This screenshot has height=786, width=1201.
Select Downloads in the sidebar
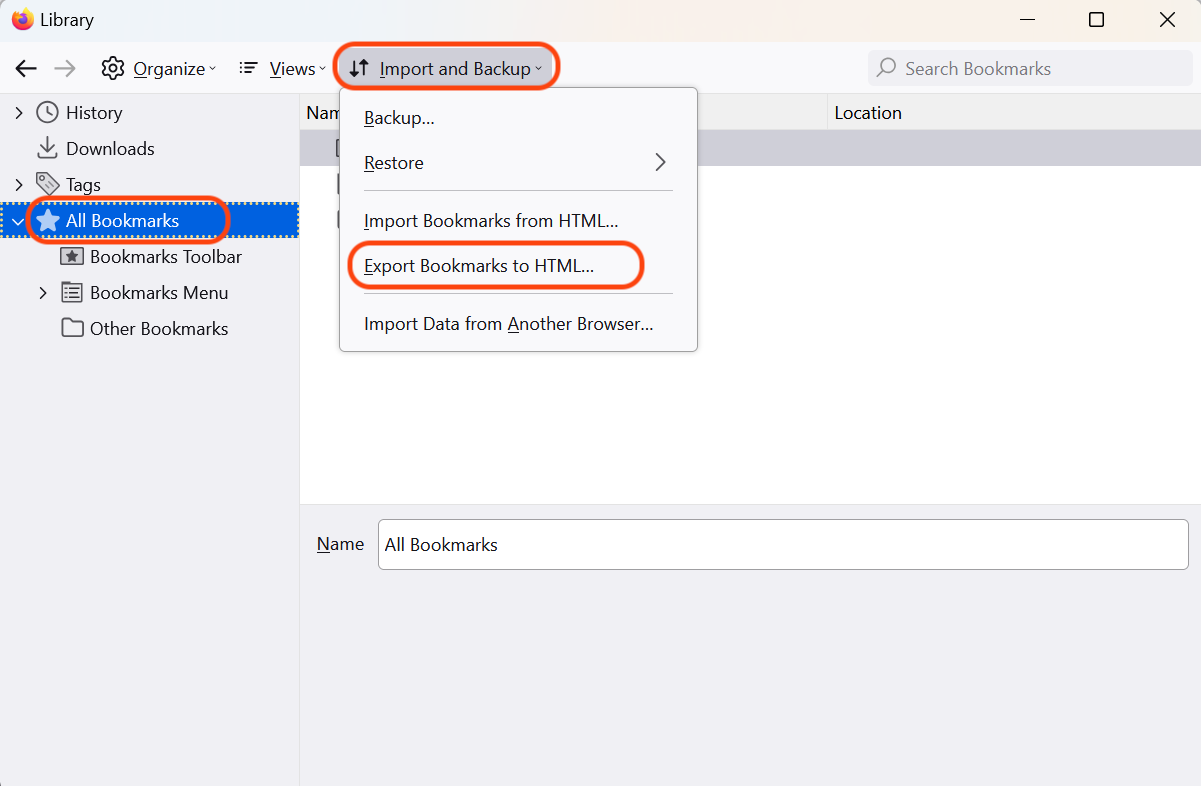point(110,149)
